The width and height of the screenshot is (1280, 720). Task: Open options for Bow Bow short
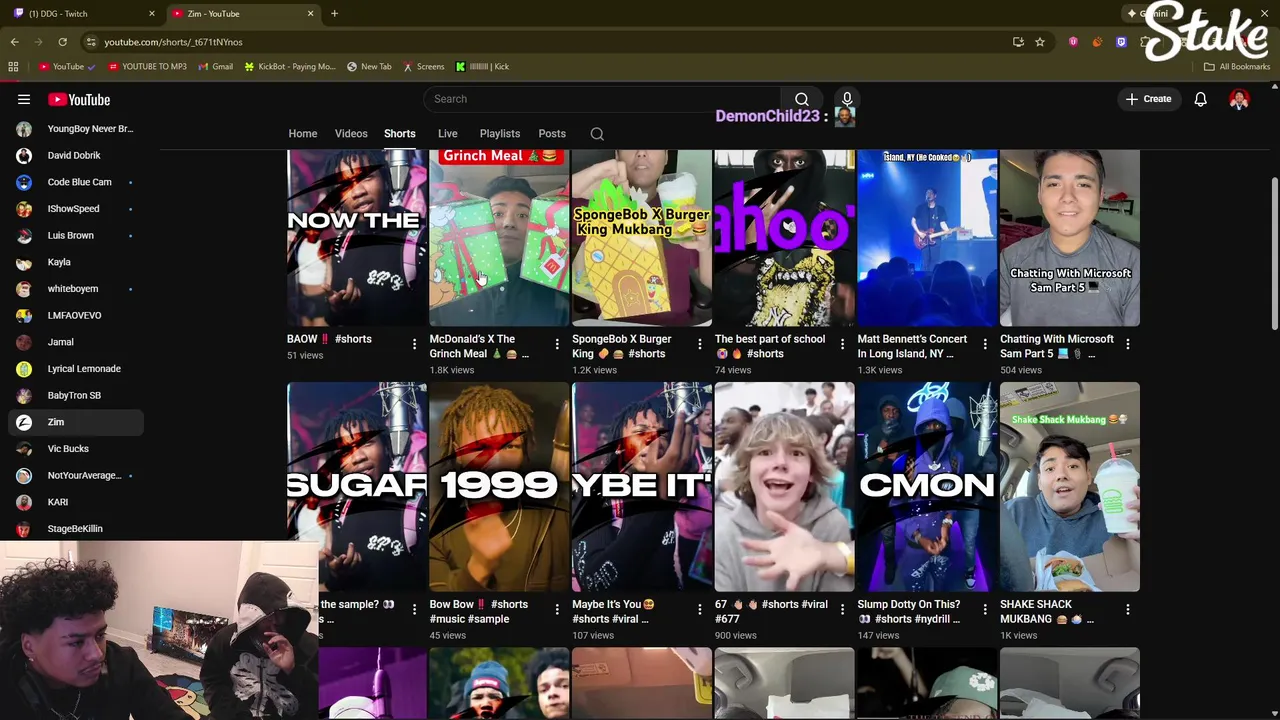pos(557,609)
